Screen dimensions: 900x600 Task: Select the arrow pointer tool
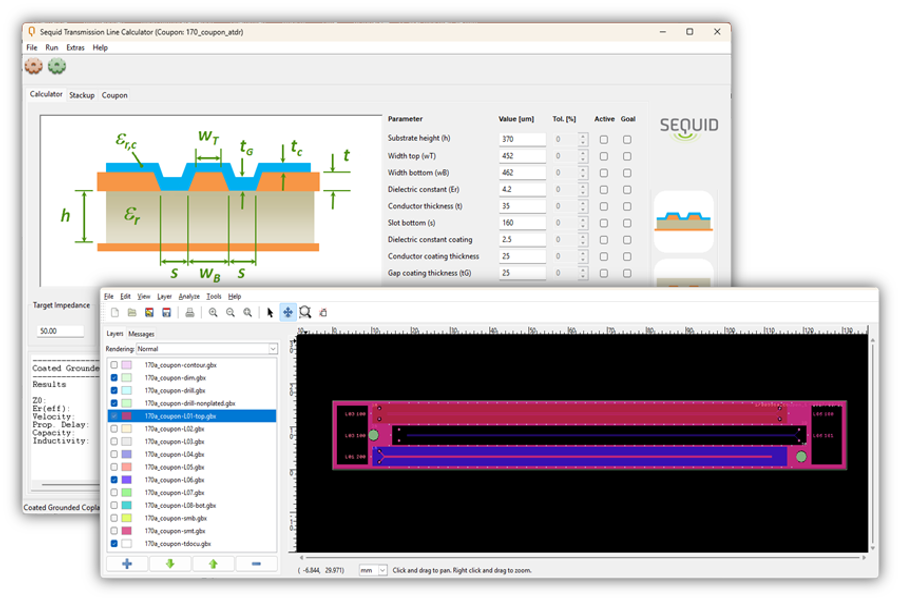[x=270, y=313]
